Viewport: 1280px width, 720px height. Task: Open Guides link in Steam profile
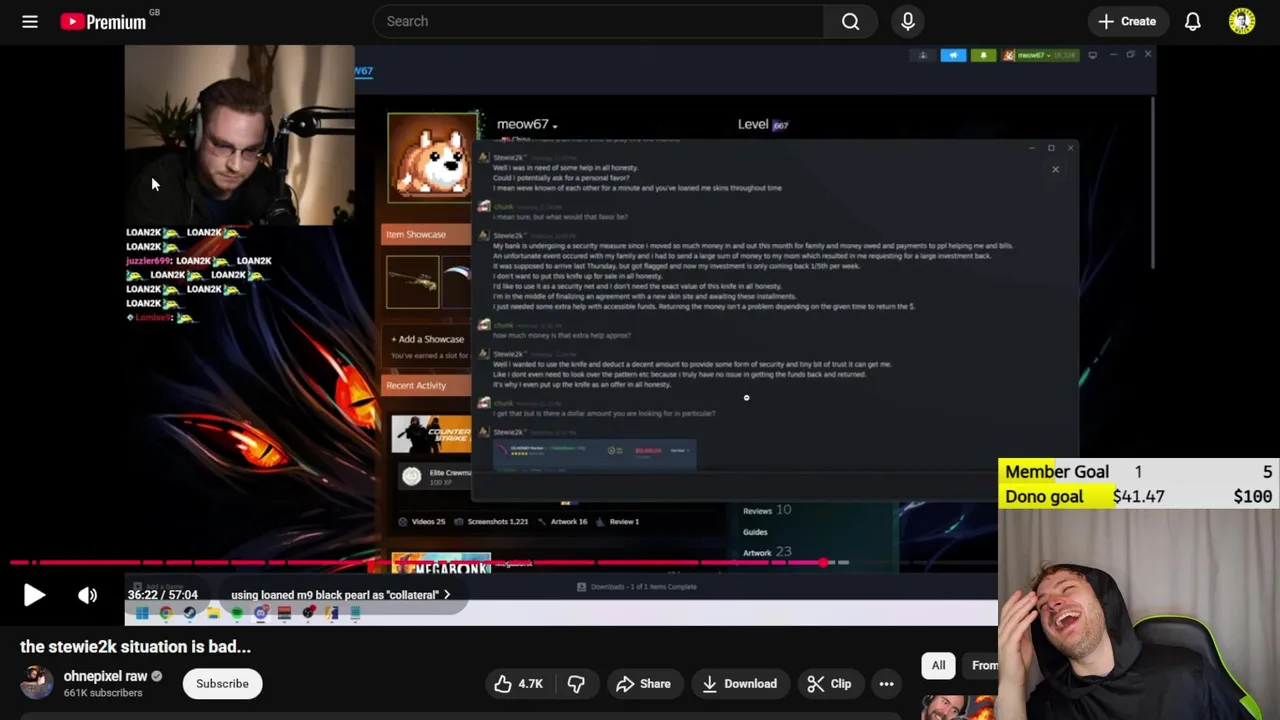point(755,532)
